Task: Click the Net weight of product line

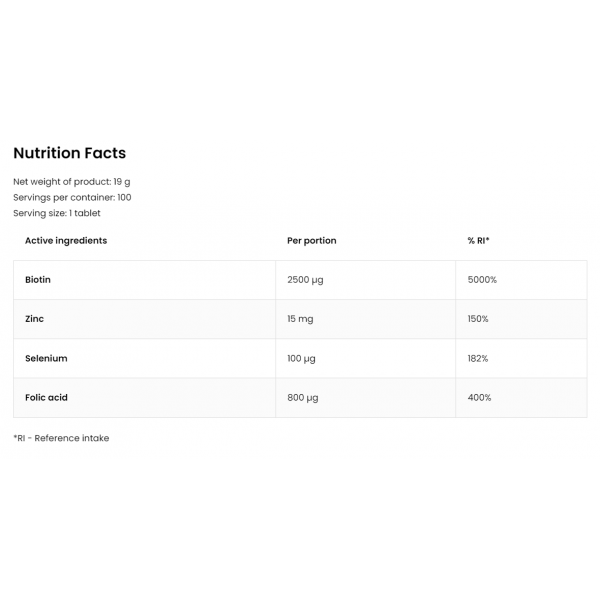Action: 72,182
